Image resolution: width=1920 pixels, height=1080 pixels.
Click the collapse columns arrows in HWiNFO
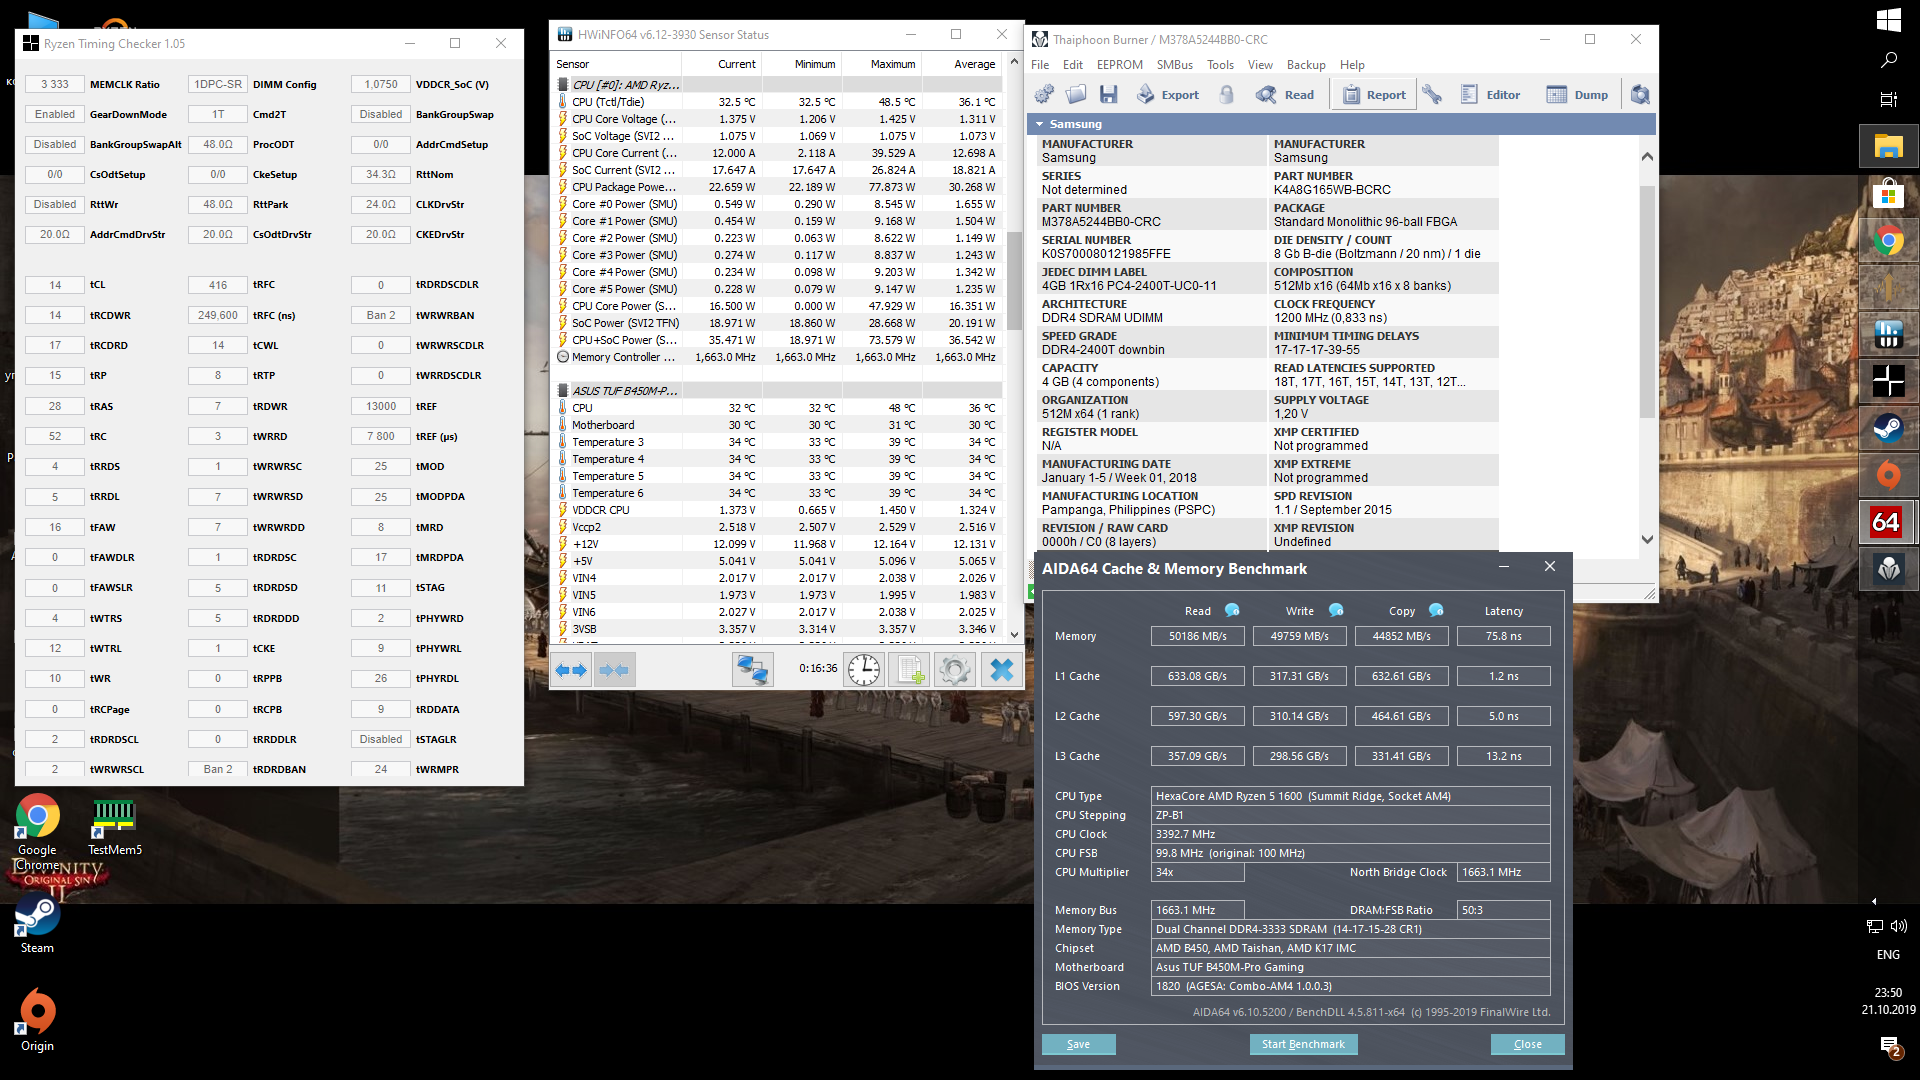pyautogui.click(x=614, y=670)
